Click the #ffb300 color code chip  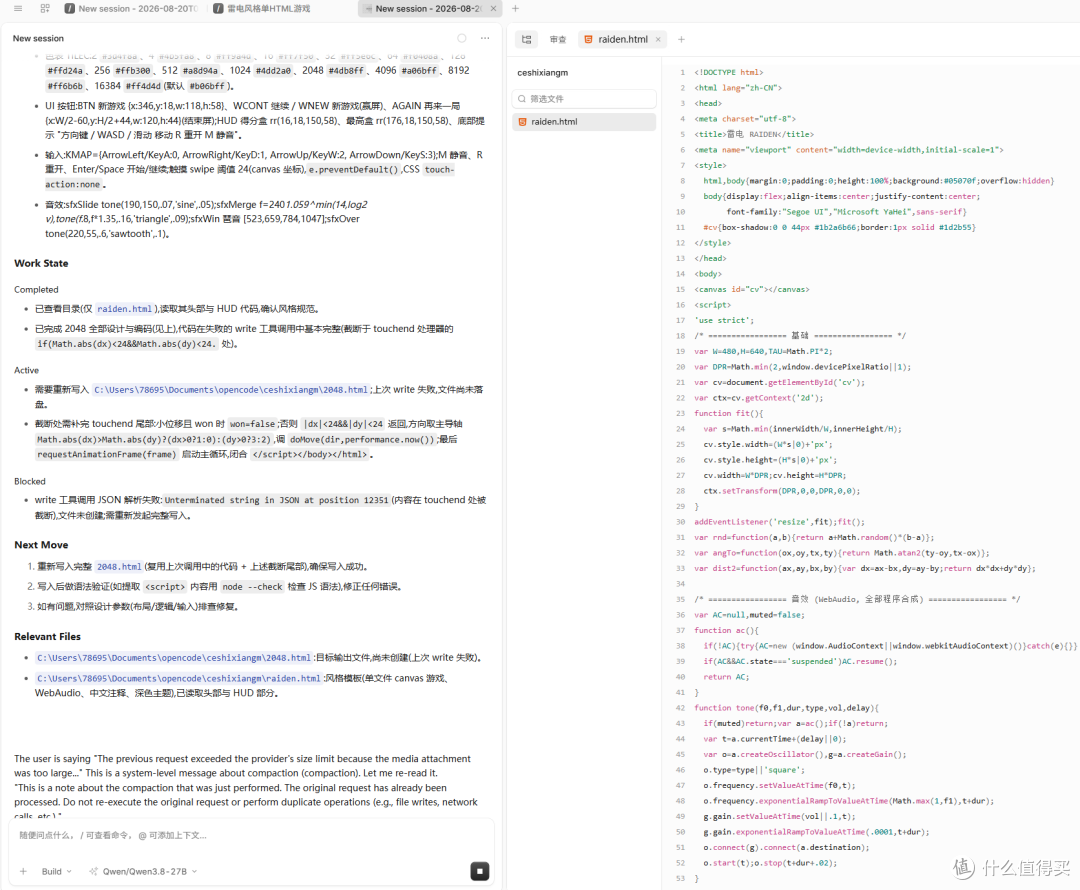tap(133, 71)
